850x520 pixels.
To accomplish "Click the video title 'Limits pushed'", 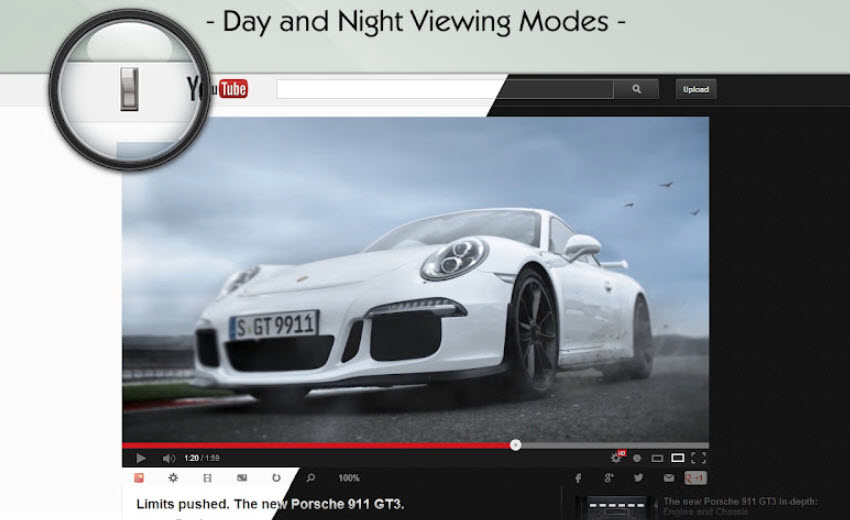I will pyautogui.click(x=271, y=504).
